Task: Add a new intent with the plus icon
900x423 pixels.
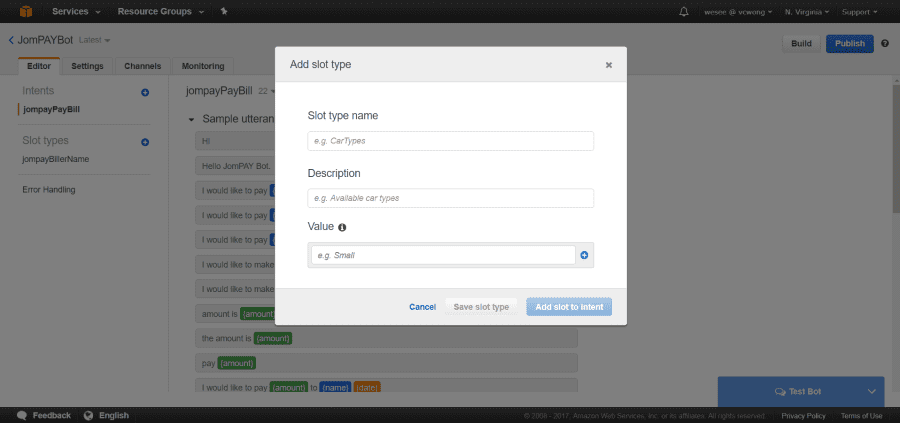Action: click(x=145, y=92)
